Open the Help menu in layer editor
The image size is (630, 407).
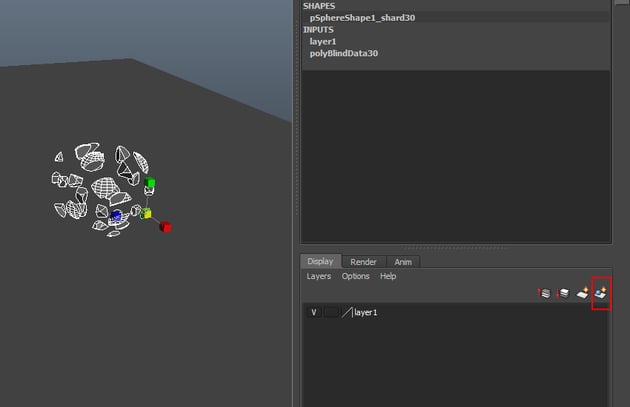388,276
